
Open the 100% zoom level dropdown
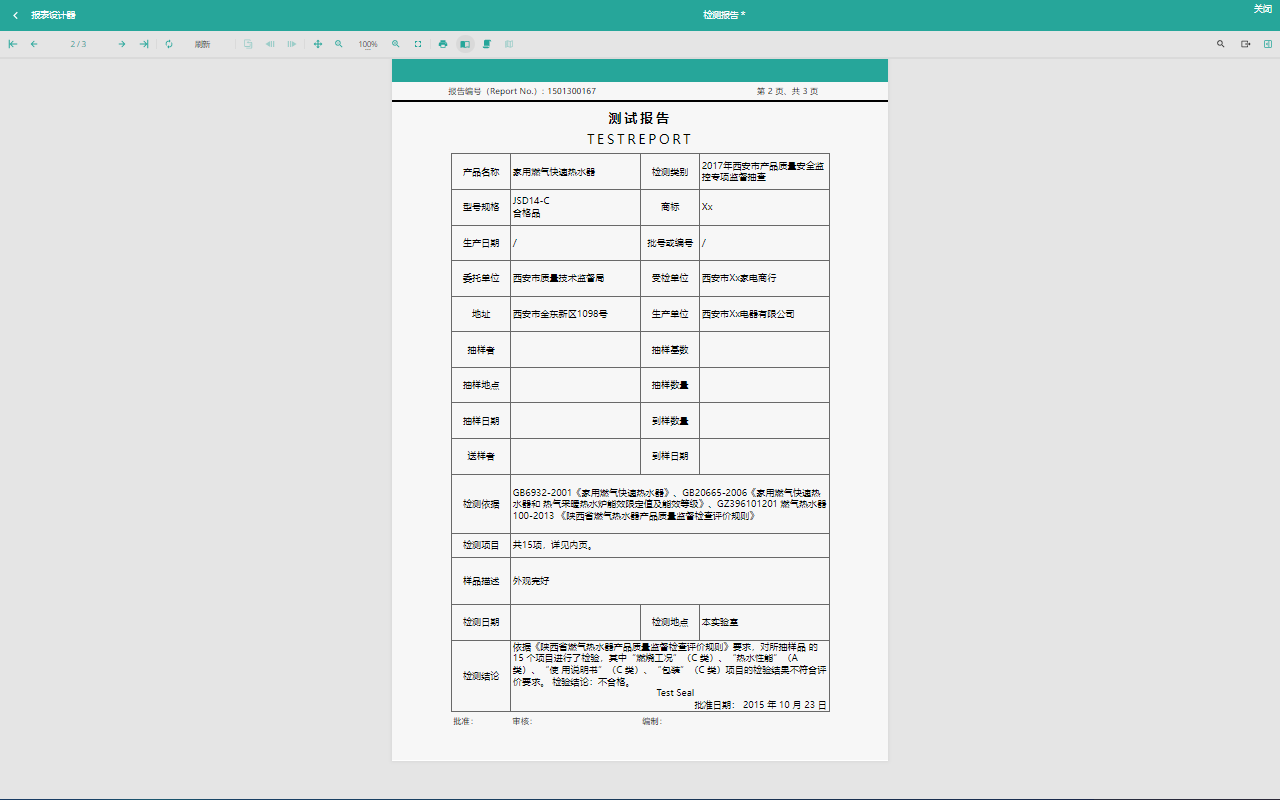click(x=368, y=44)
